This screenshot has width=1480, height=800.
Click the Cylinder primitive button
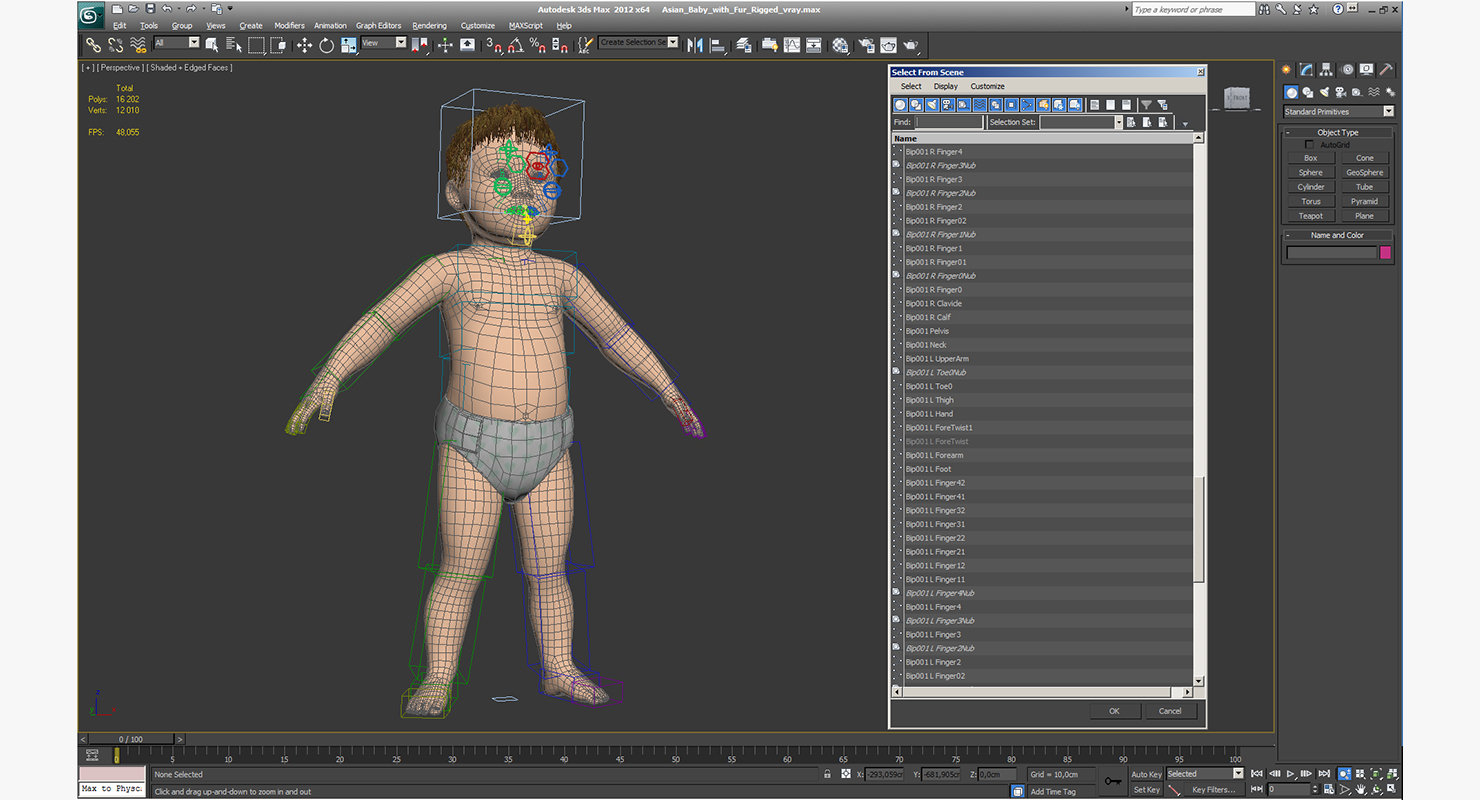(1310, 187)
